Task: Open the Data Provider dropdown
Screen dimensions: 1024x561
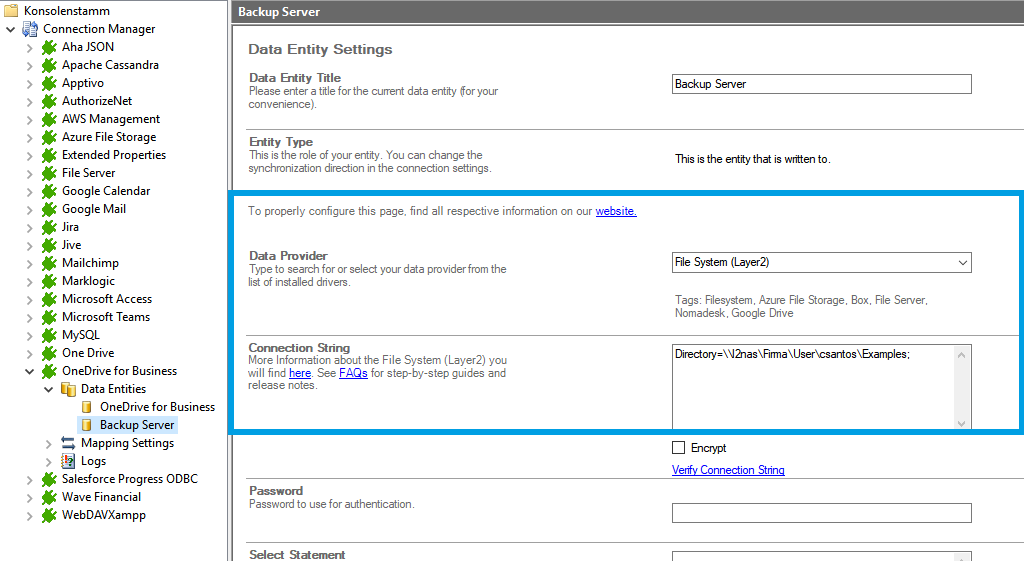Action: tap(962, 263)
